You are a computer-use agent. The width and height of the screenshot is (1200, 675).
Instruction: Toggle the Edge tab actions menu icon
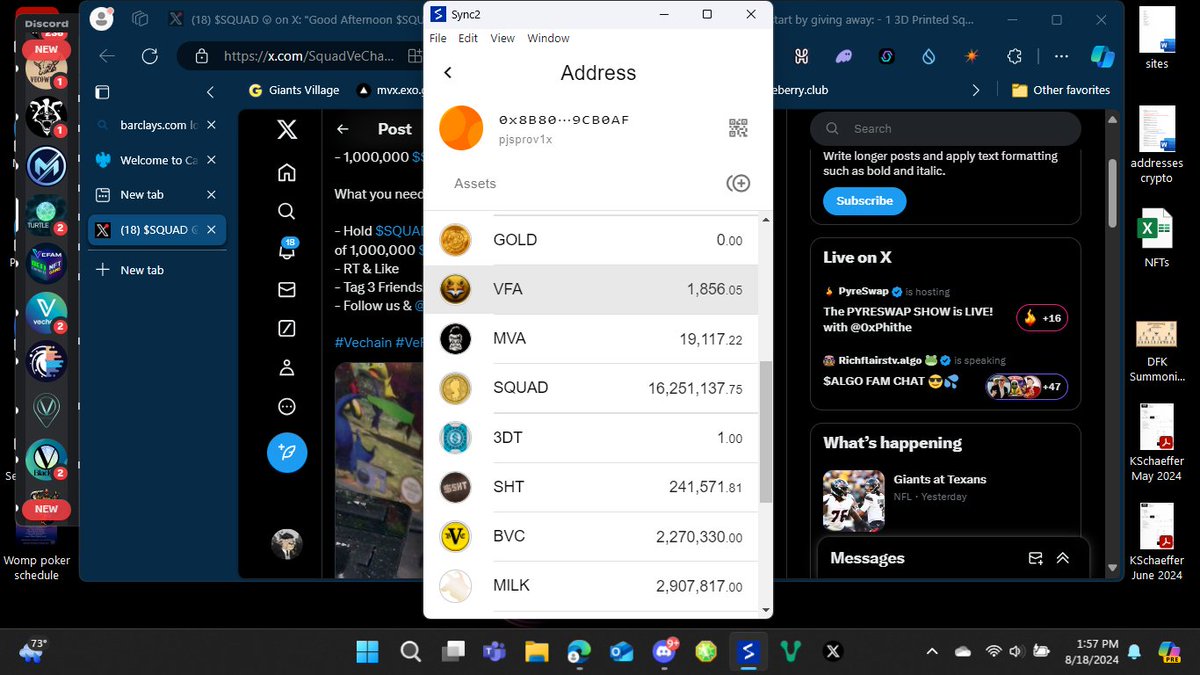point(101,91)
